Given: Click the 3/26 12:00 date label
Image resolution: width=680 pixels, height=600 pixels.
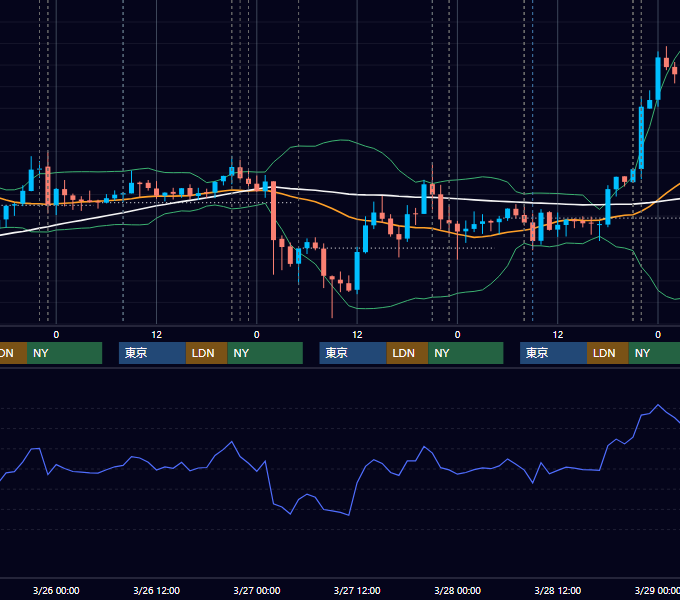Looking at the screenshot, I should pos(156,590).
